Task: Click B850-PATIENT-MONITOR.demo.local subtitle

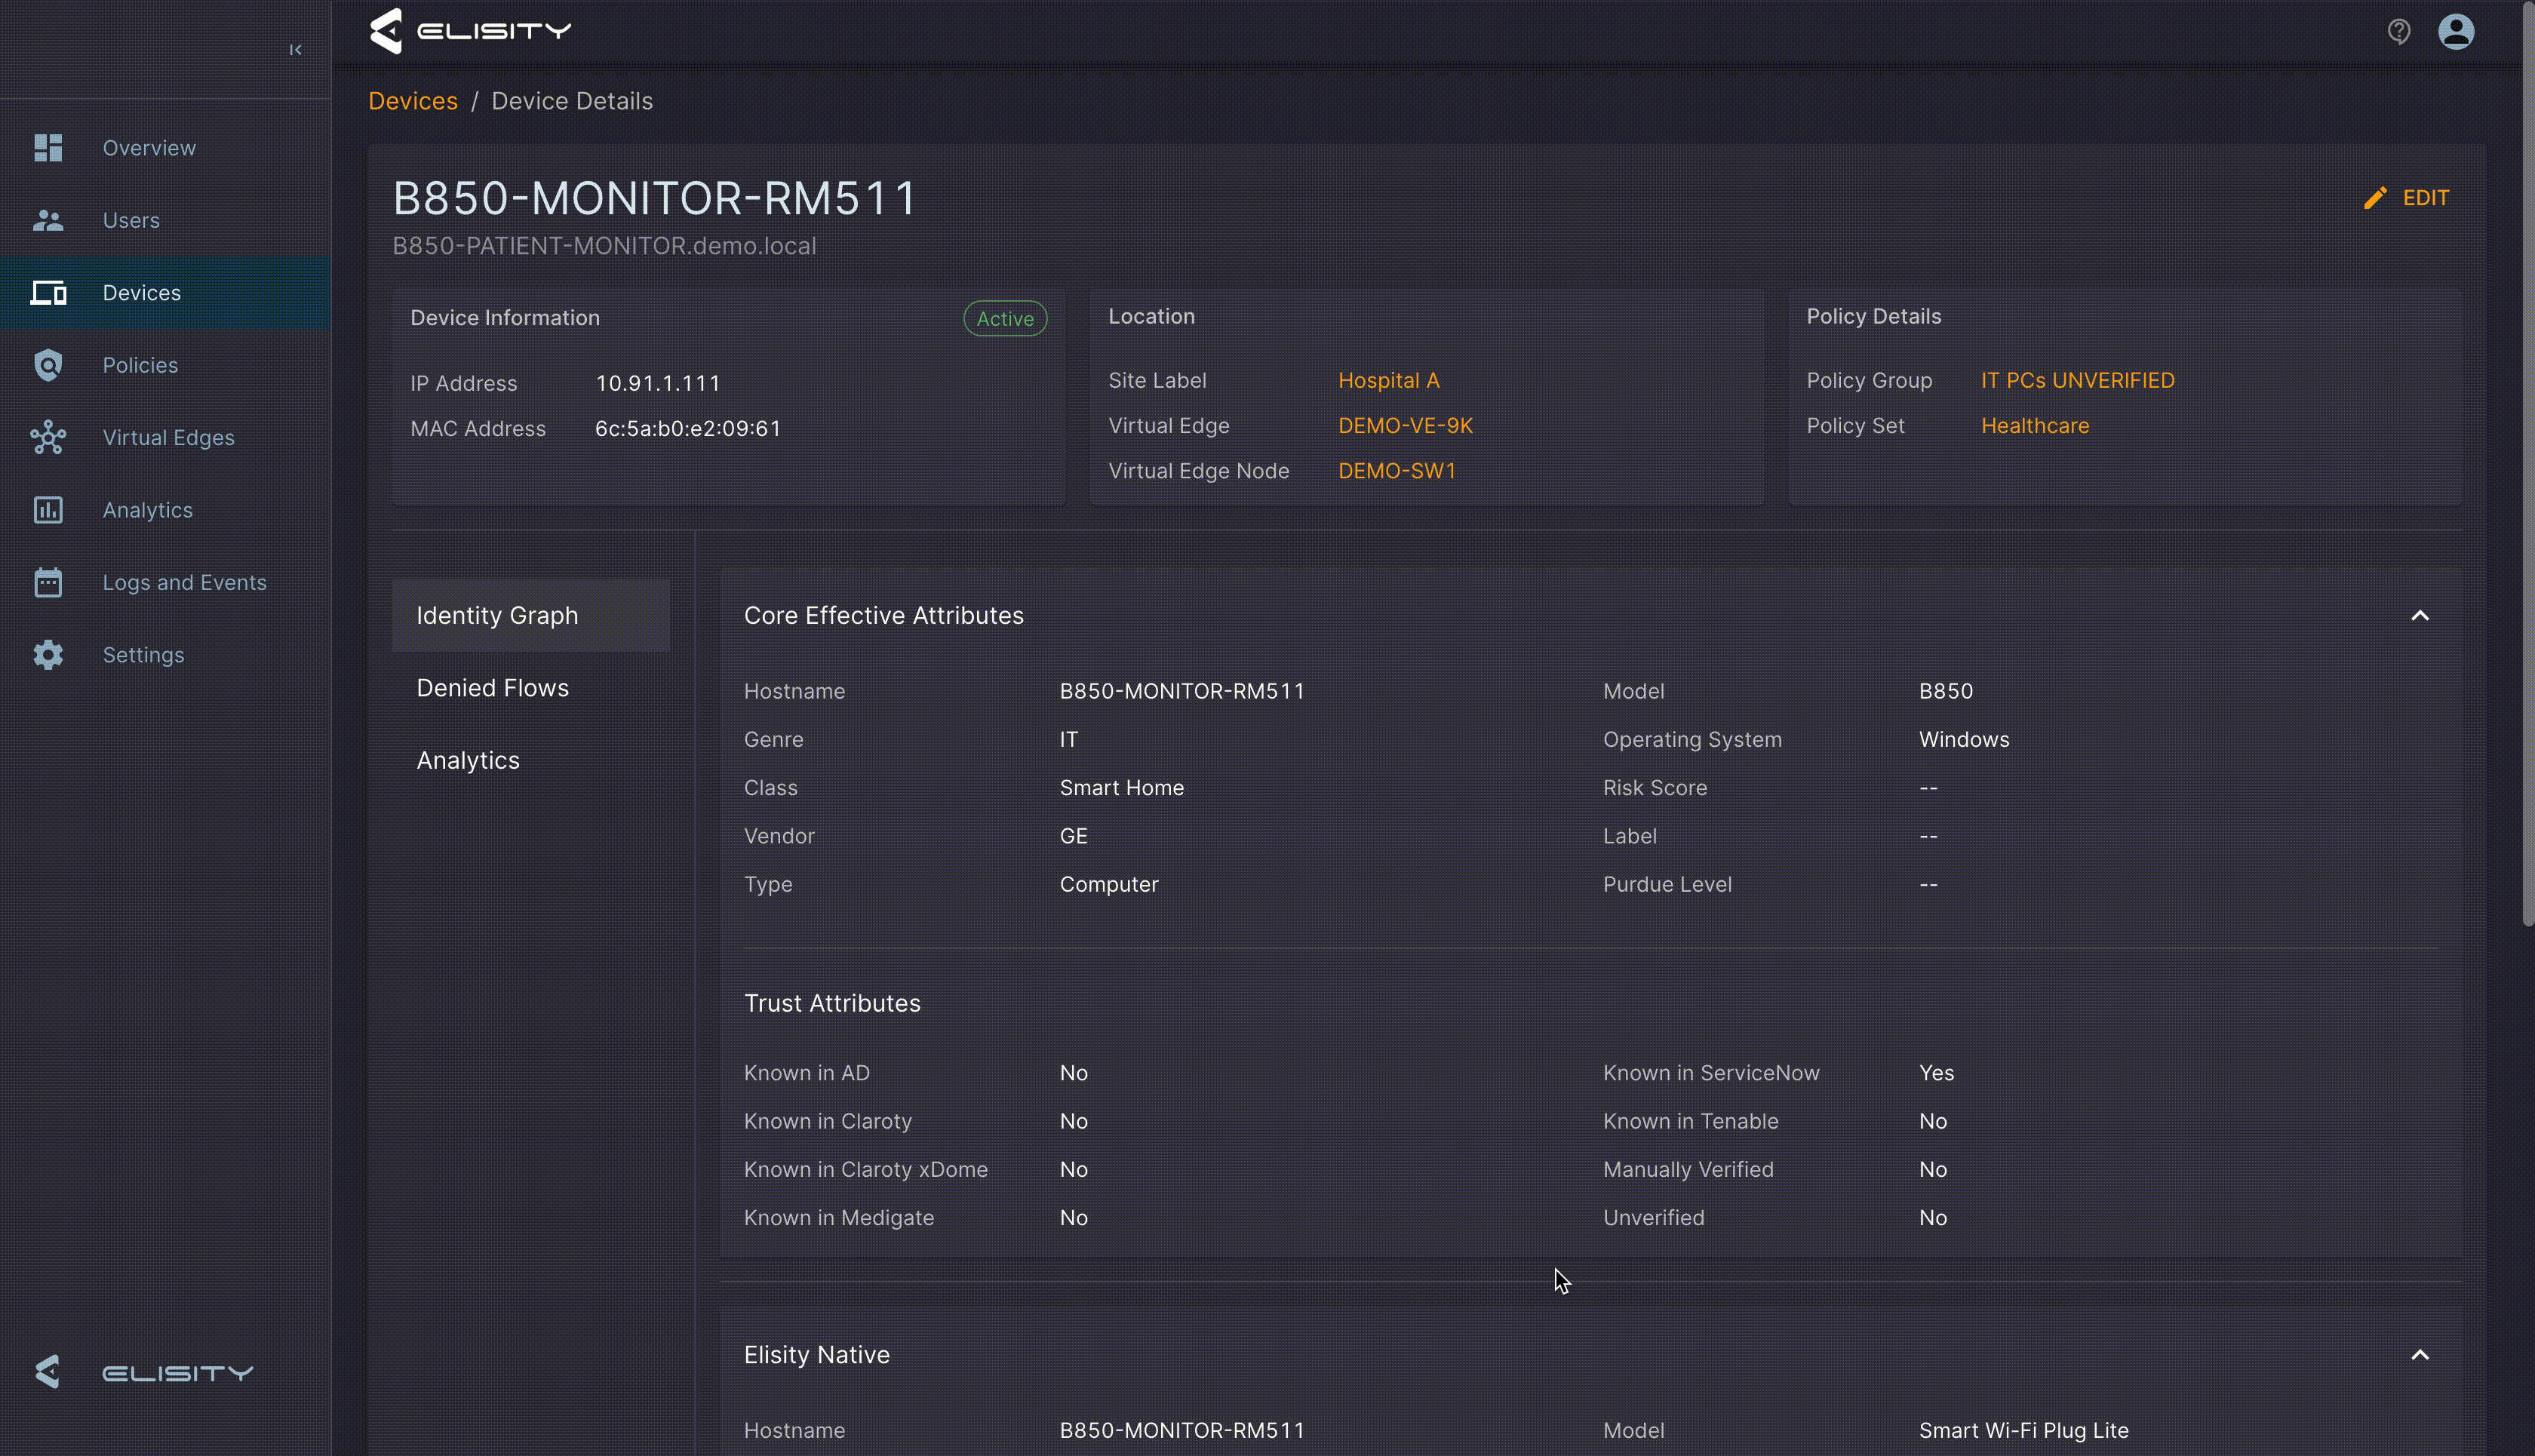Action: pos(604,246)
